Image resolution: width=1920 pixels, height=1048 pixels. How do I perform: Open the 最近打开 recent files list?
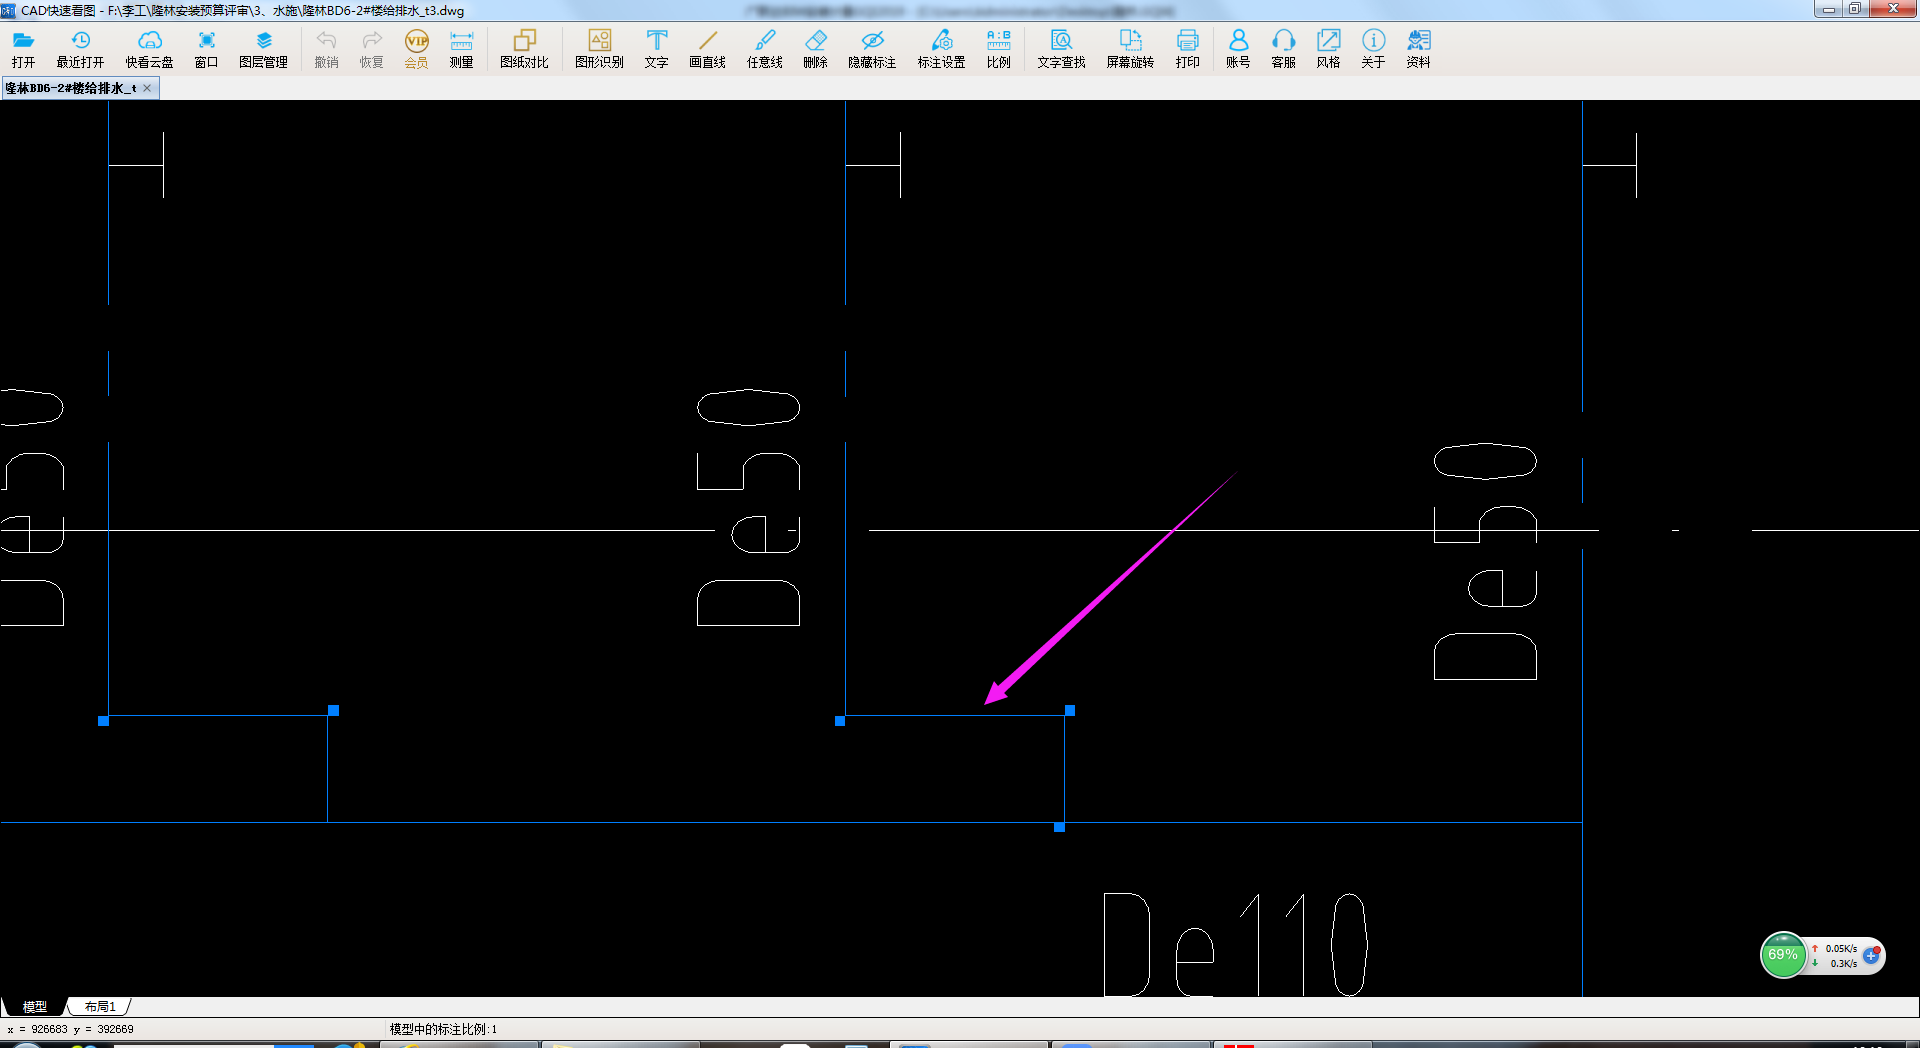(80, 49)
